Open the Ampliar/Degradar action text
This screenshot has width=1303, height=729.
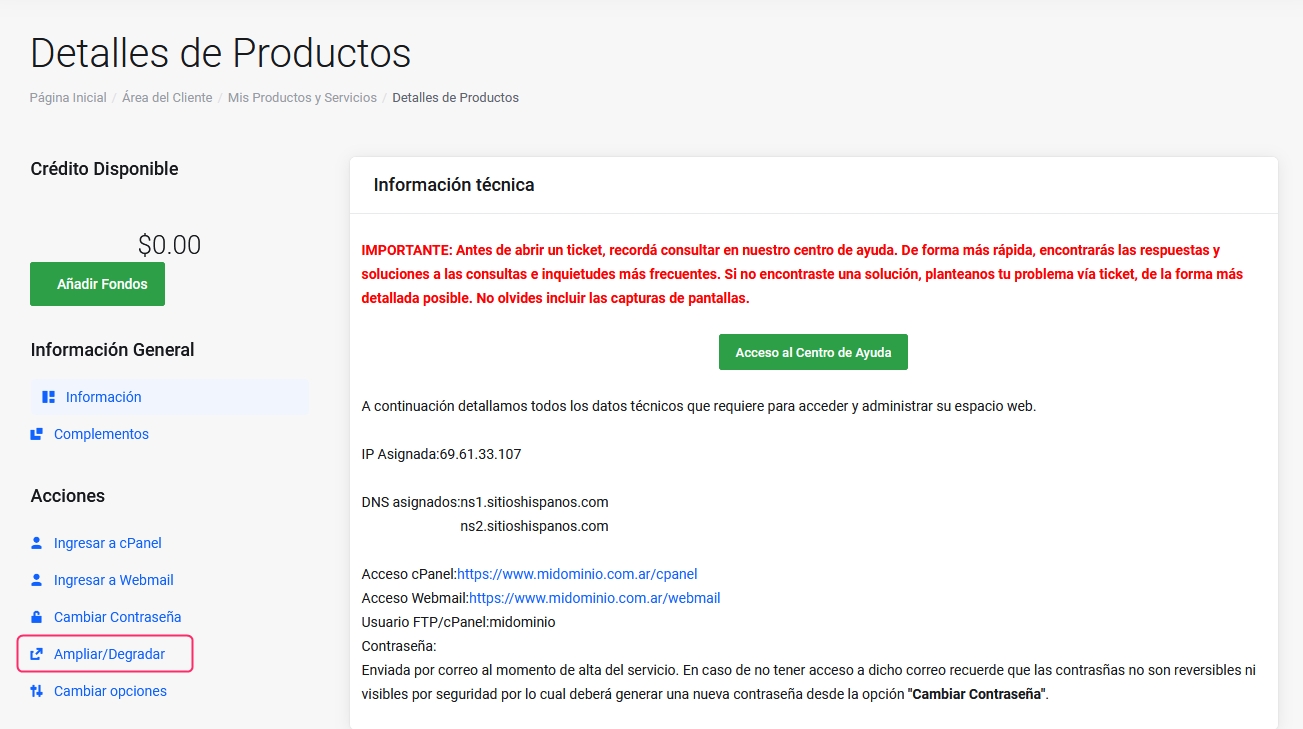(x=109, y=654)
